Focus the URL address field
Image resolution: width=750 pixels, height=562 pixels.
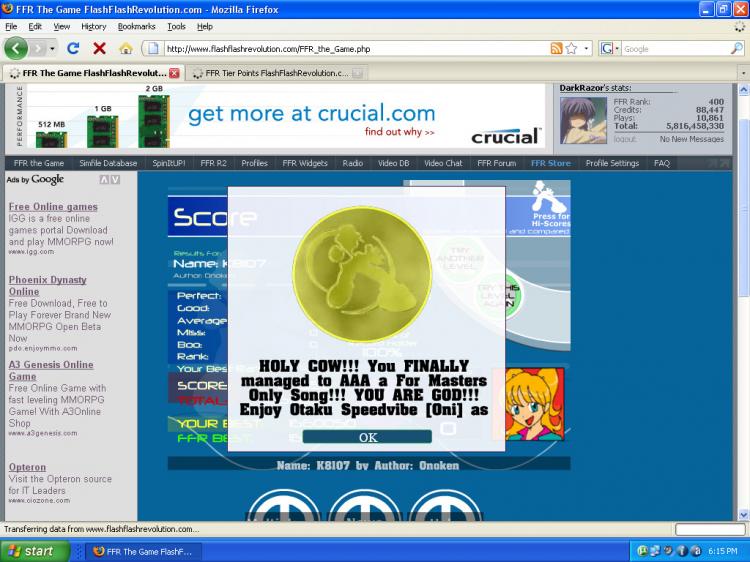pyautogui.click(x=356, y=49)
